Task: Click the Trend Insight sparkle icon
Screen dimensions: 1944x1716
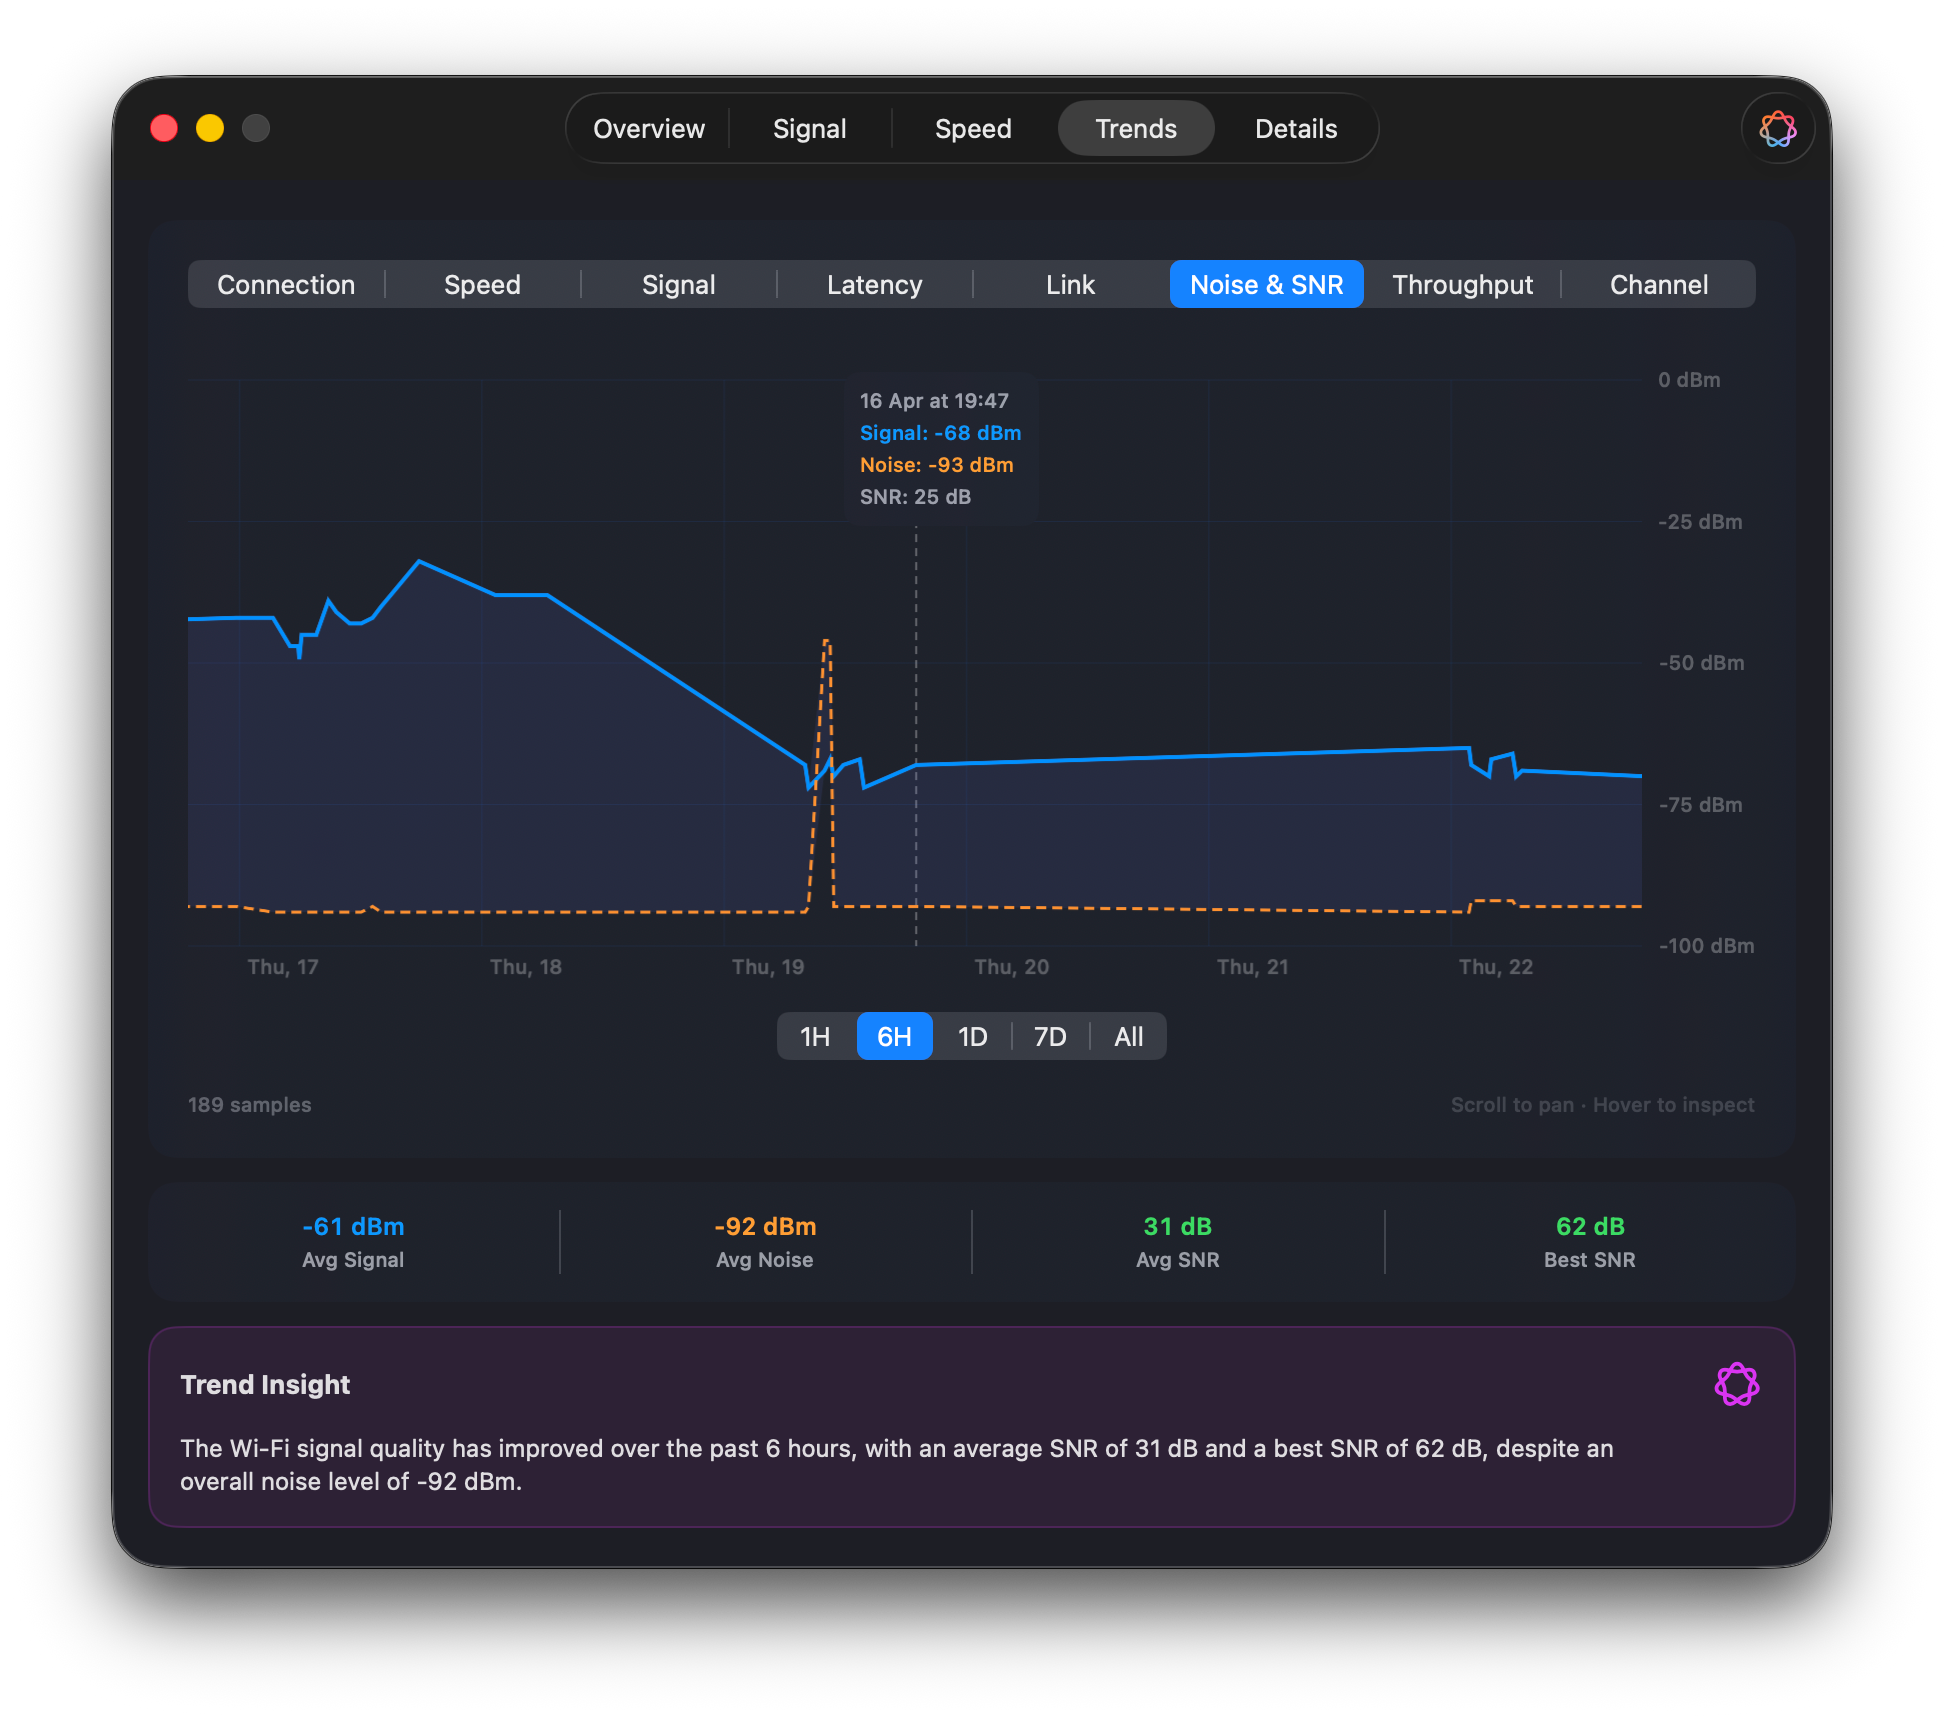Action: click(x=1738, y=1384)
